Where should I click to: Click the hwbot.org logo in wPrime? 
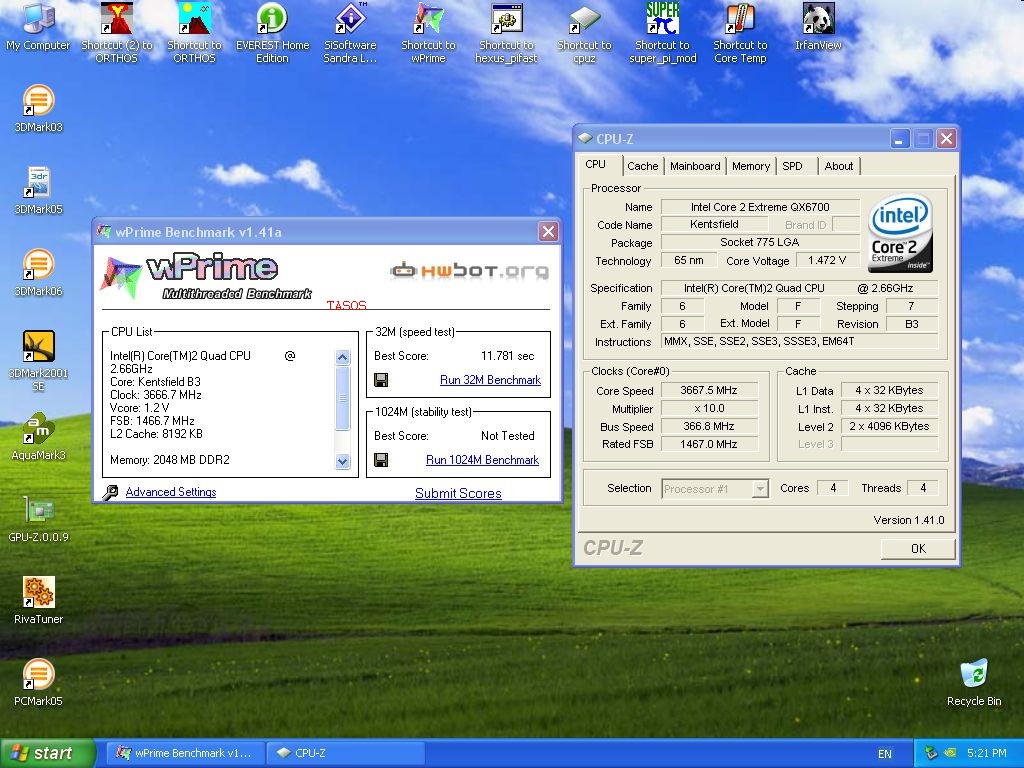[x=470, y=270]
